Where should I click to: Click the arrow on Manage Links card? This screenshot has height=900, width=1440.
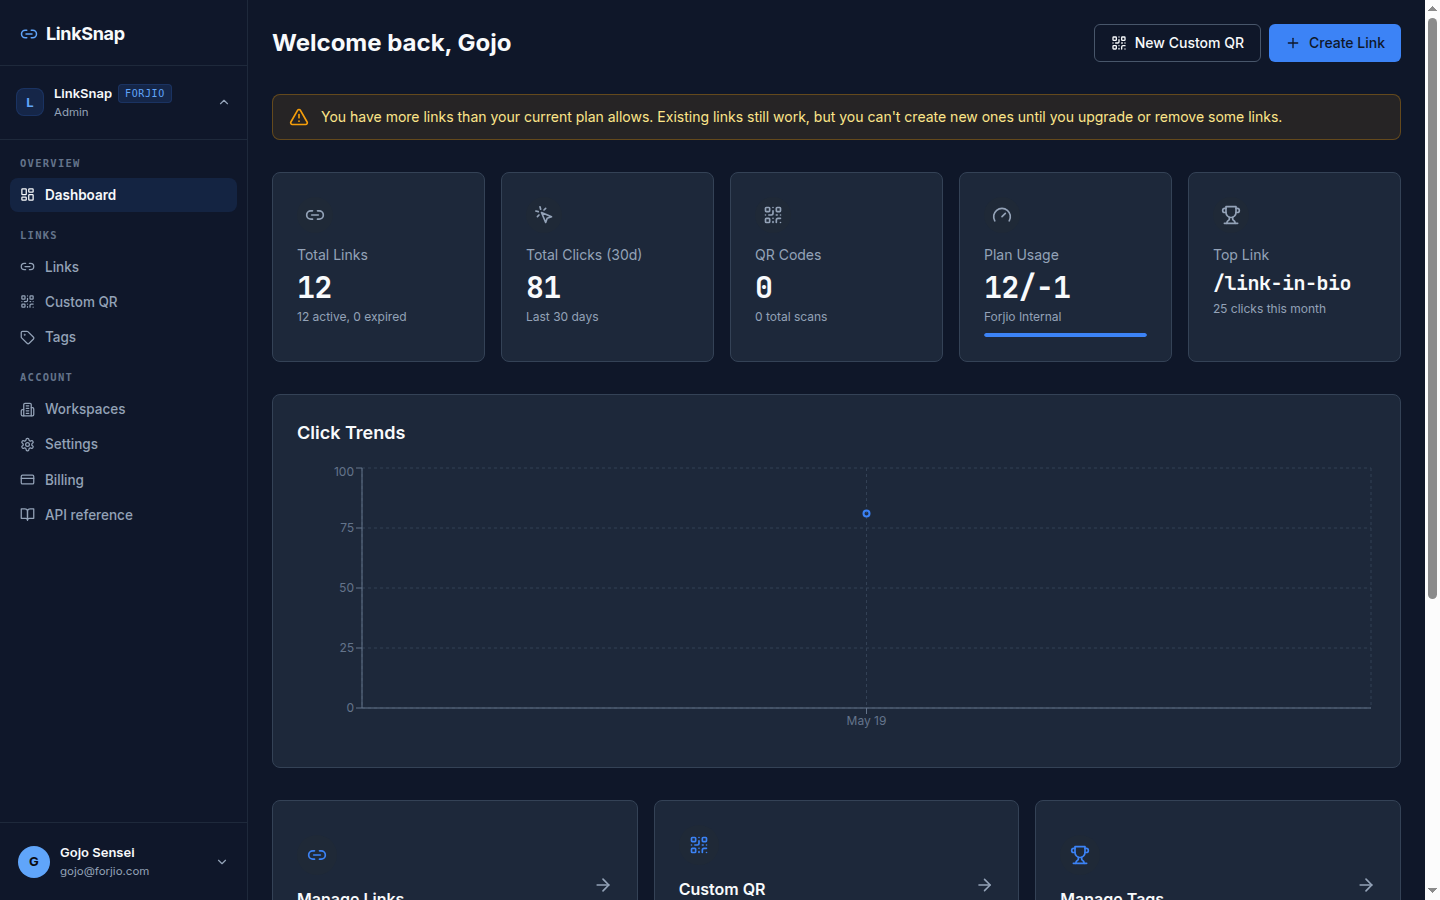click(603, 885)
